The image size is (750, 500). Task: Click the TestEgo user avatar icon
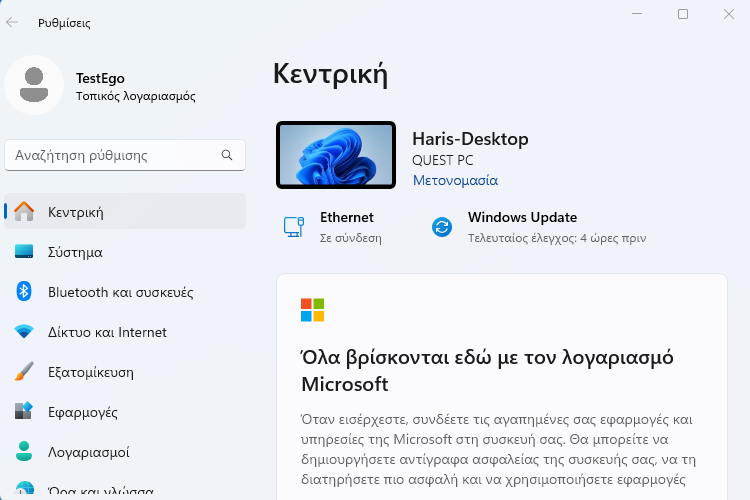34,85
